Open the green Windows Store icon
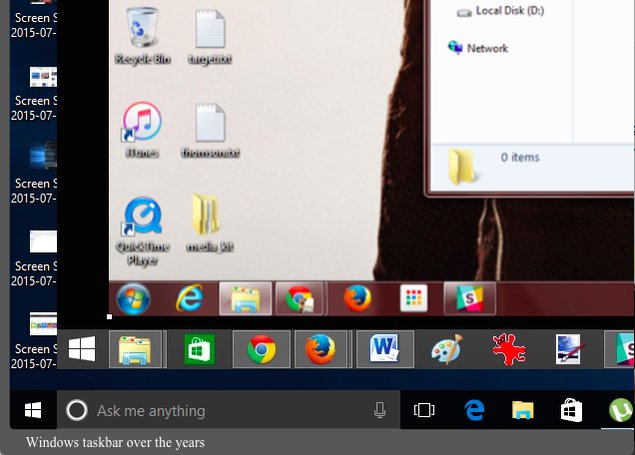The image size is (635, 455). click(199, 349)
